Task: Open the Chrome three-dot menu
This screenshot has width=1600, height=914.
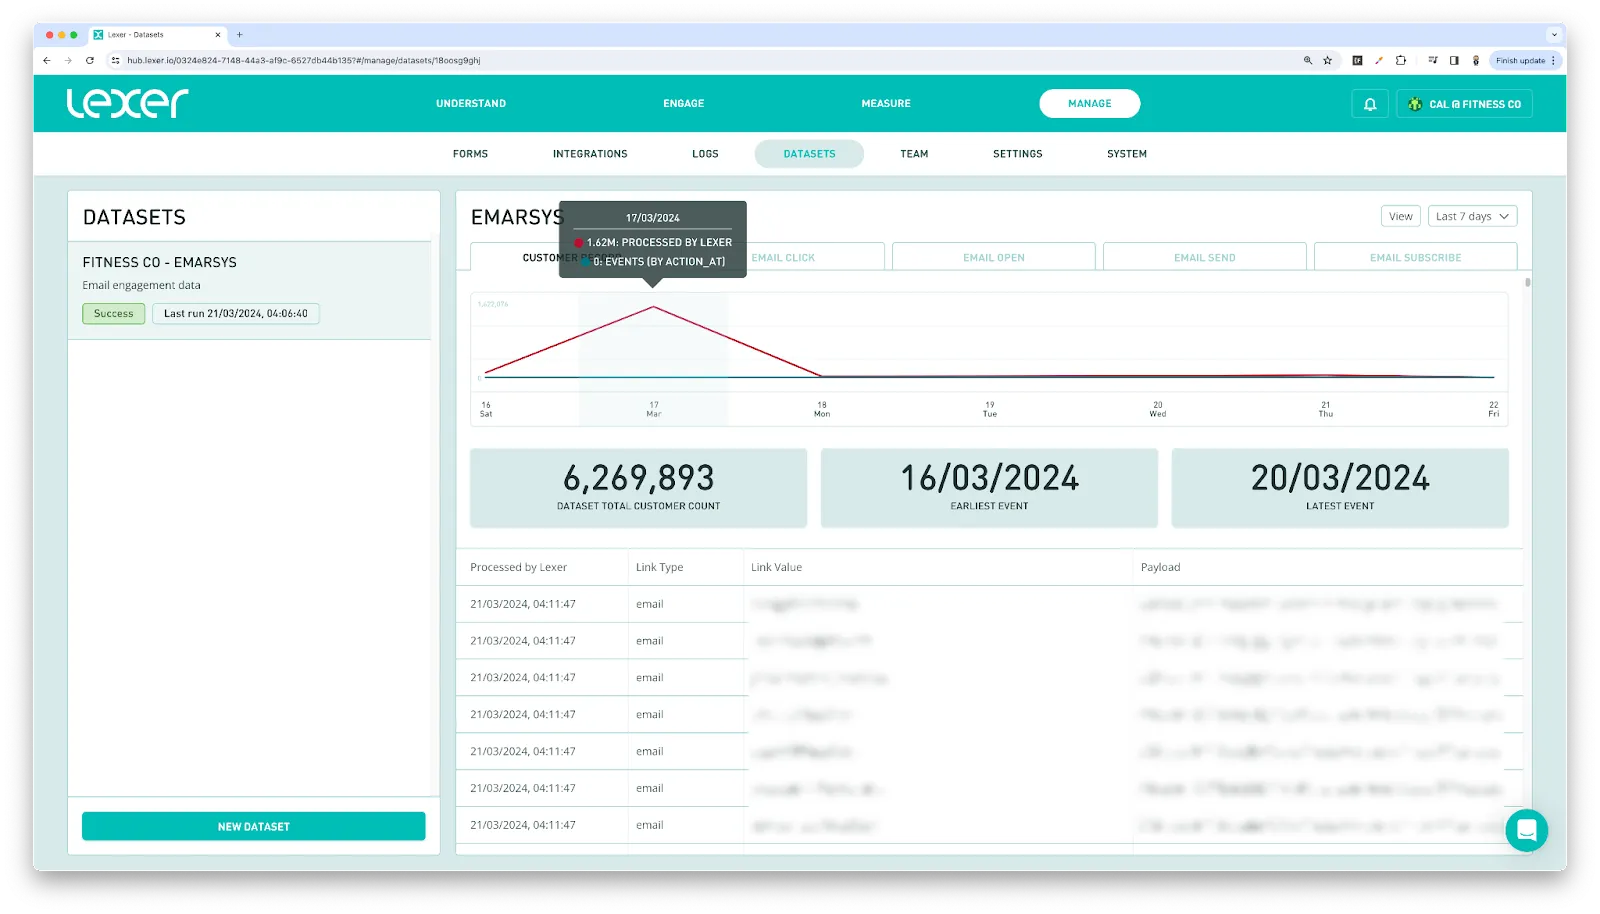Action: (1553, 60)
